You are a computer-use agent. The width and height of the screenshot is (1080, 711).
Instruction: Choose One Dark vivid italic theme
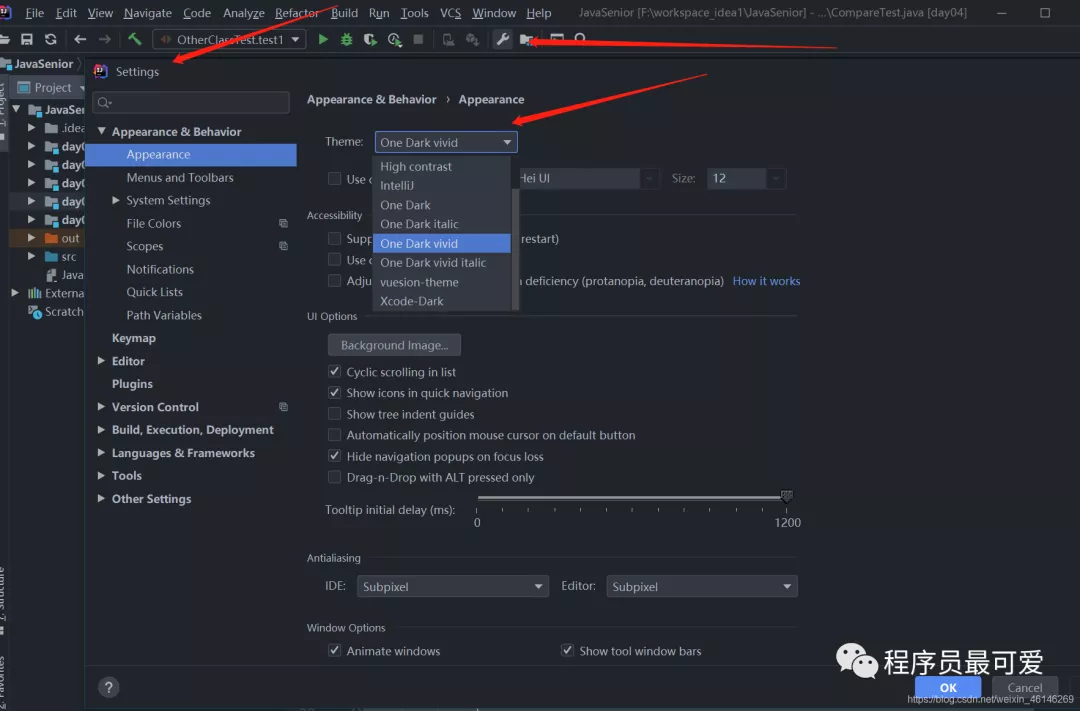[x=442, y=262]
